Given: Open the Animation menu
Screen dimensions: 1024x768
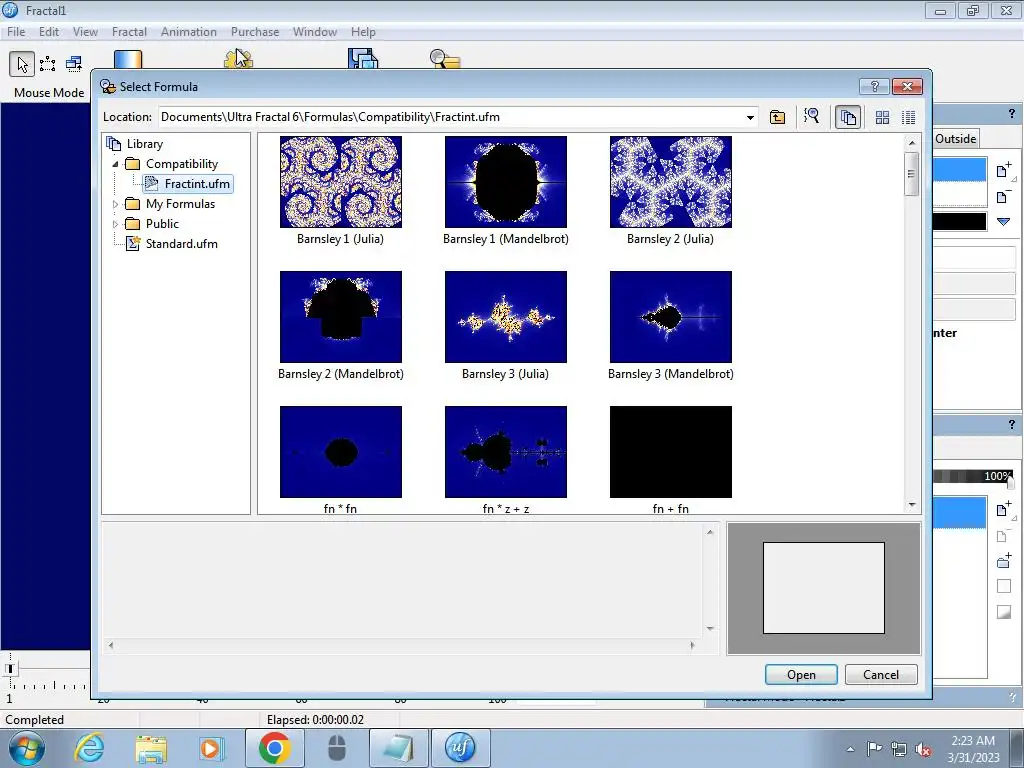Looking at the screenshot, I should coord(189,32).
